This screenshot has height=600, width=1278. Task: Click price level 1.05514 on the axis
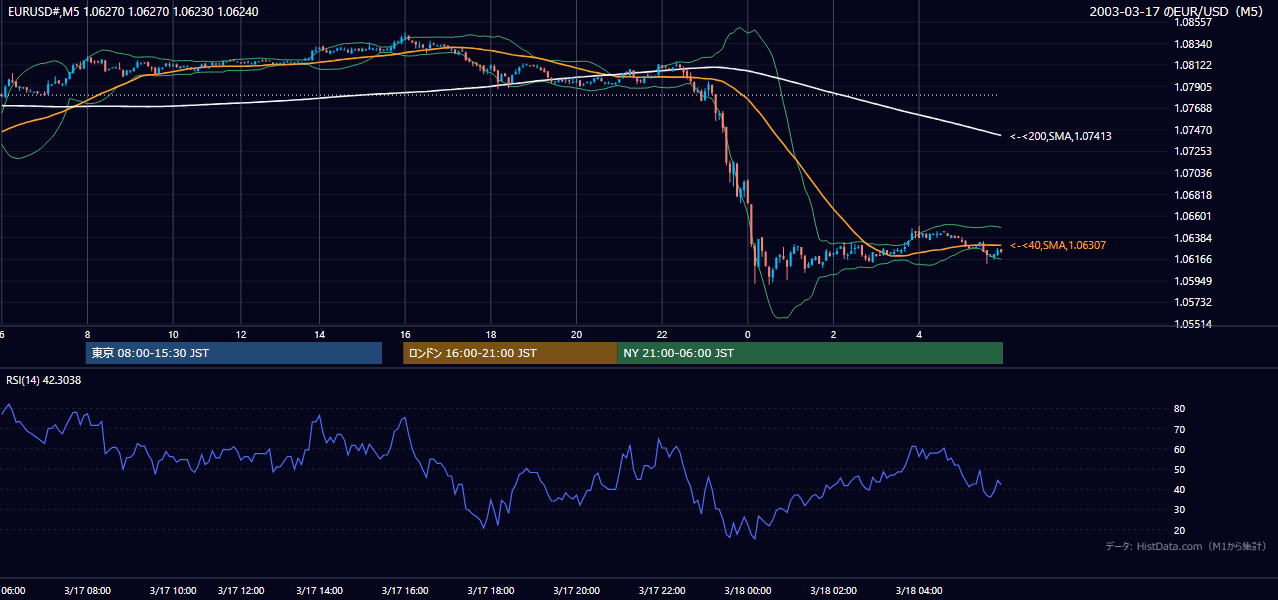[x=1193, y=324]
